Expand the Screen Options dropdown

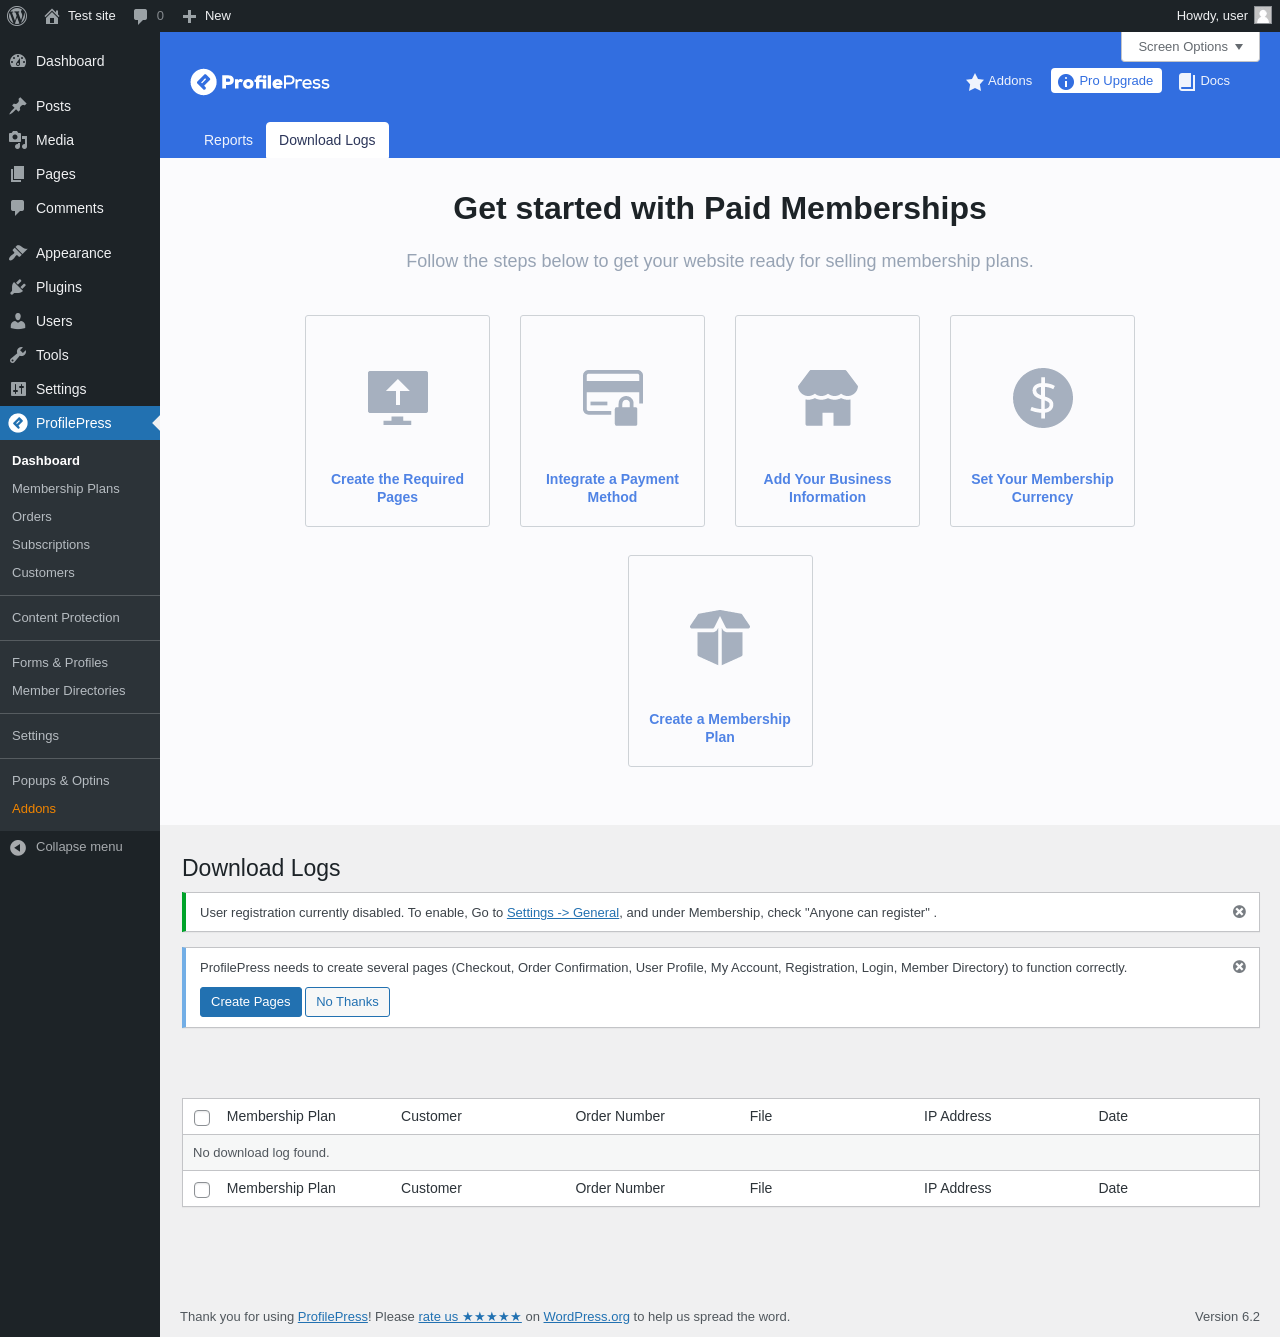(1190, 47)
